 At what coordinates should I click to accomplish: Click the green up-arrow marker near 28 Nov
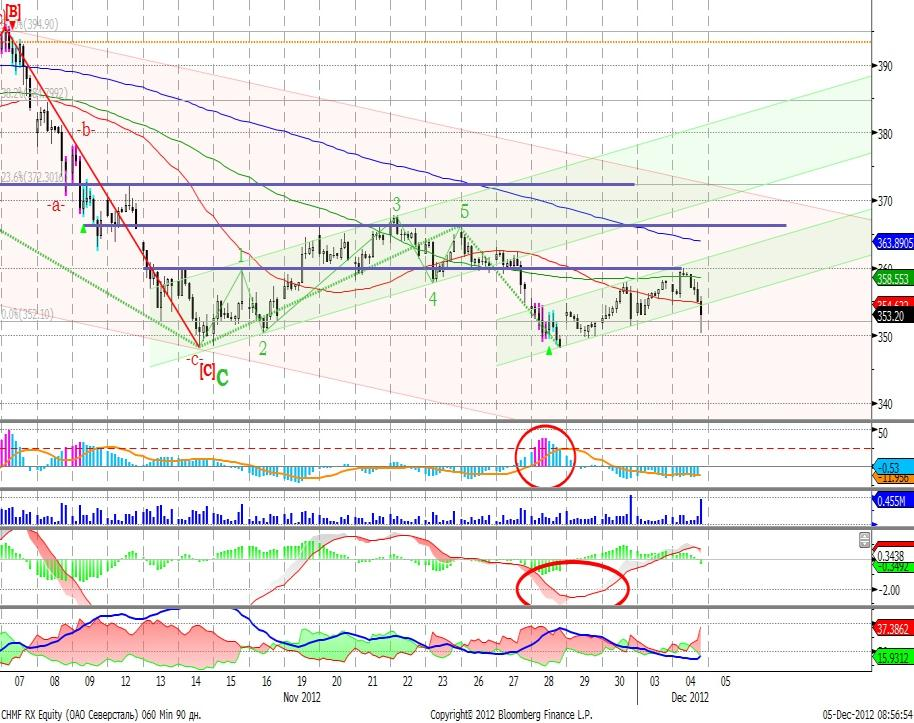point(549,349)
